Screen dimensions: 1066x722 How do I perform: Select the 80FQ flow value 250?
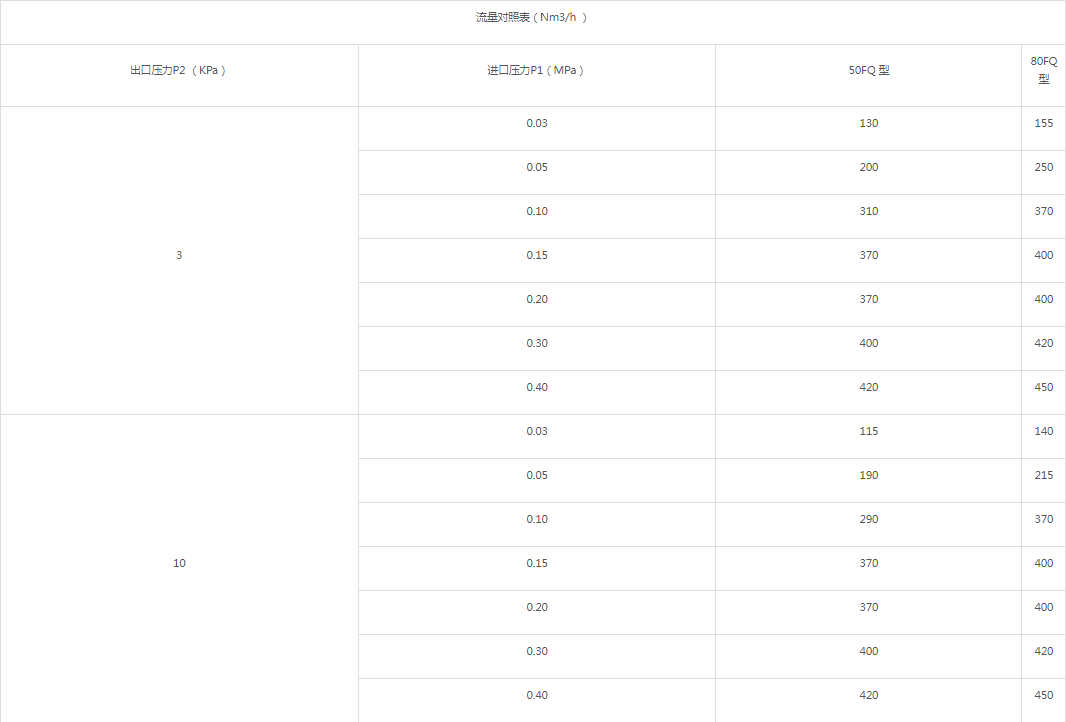[x=1043, y=167]
